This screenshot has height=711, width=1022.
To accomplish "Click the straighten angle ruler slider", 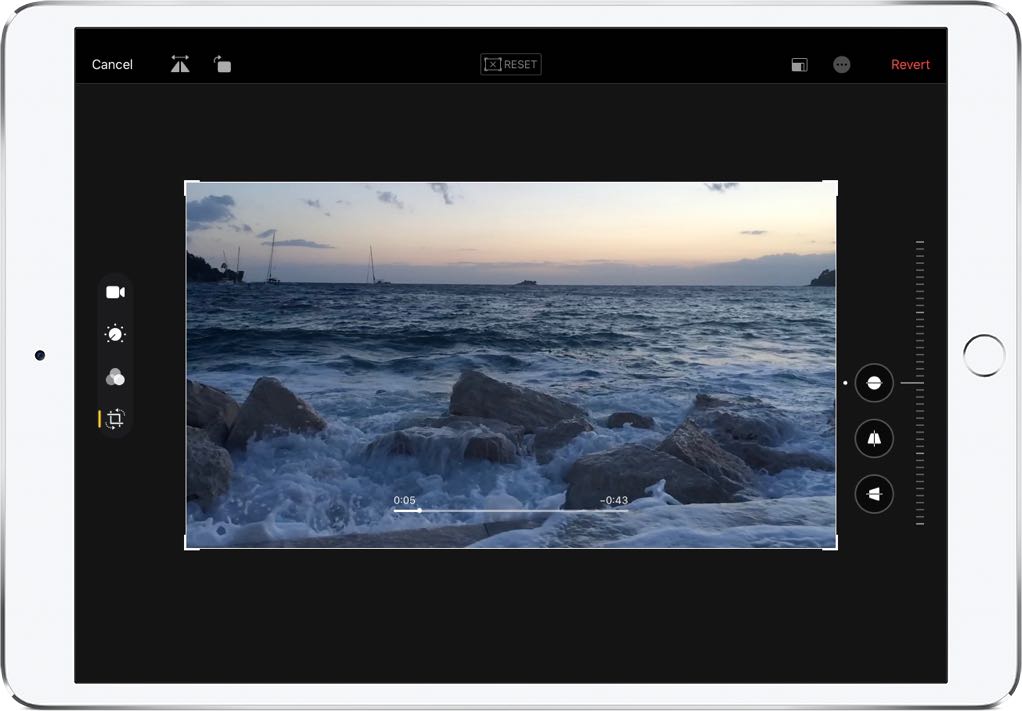I will (x=919, y=383).
